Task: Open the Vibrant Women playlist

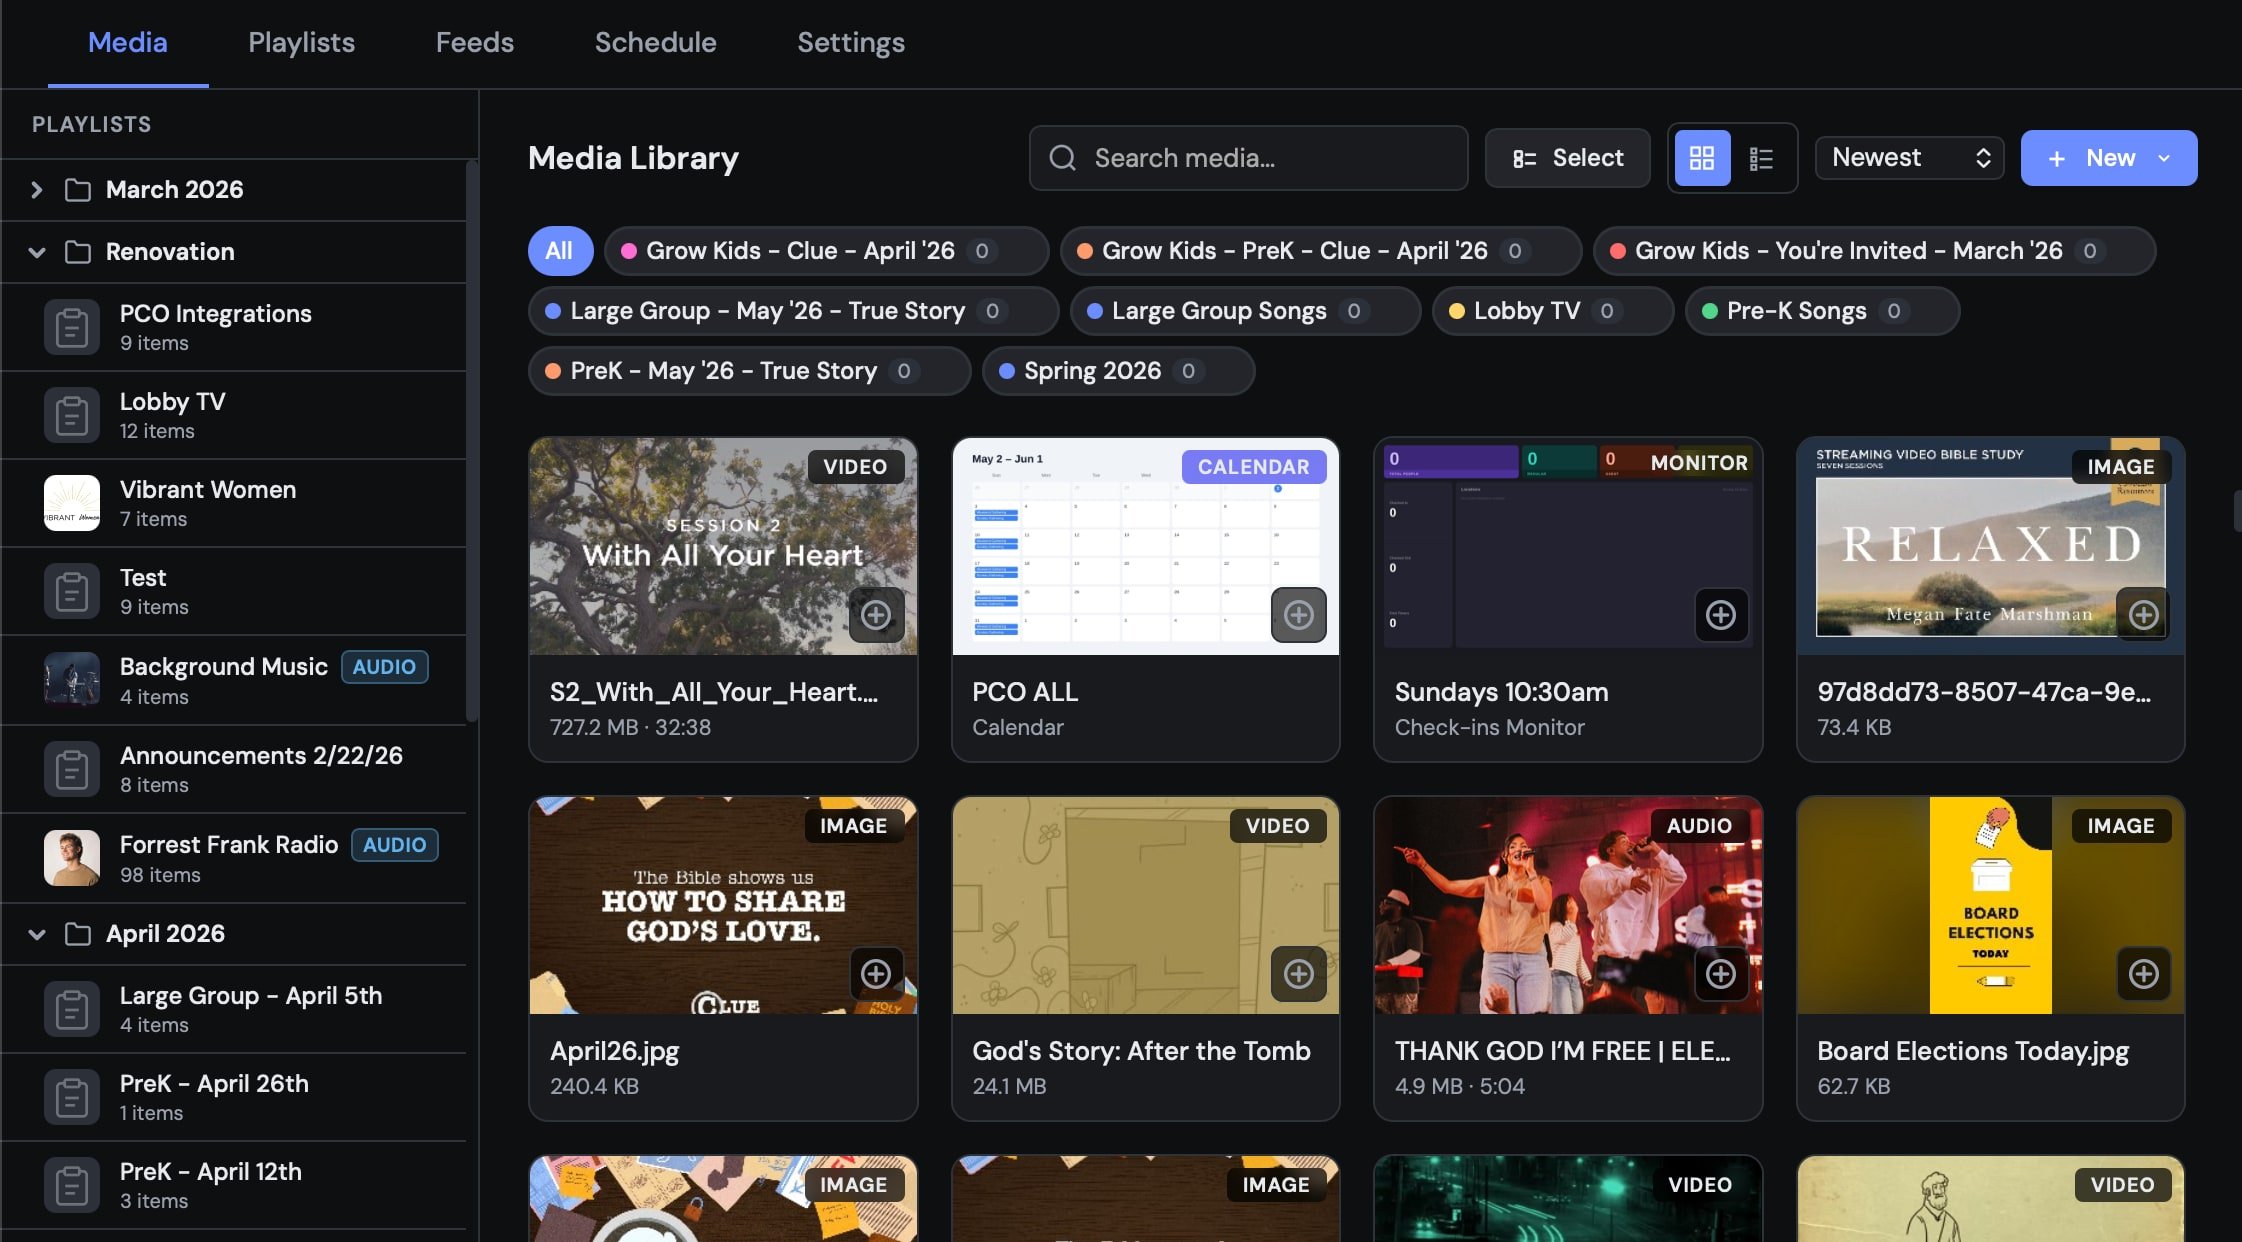Action: [234, 503]
